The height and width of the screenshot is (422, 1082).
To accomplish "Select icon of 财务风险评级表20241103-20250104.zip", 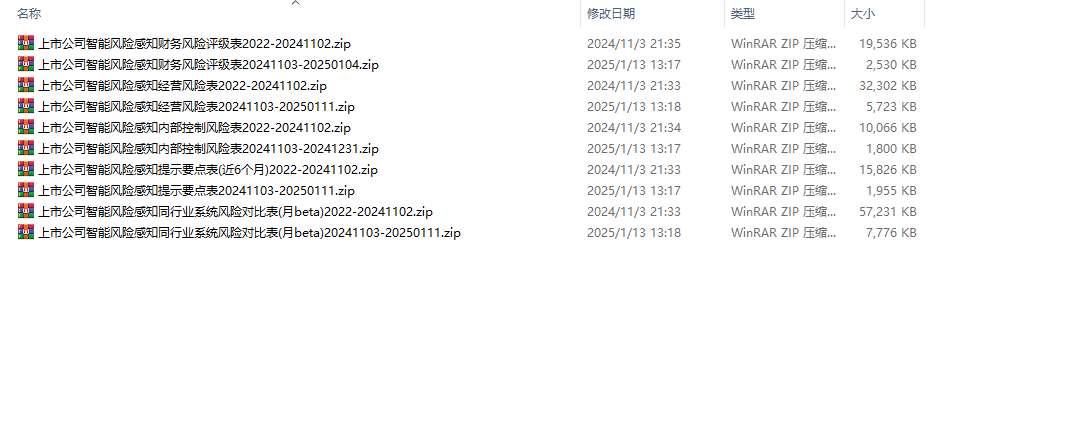I will click(26, 64).
